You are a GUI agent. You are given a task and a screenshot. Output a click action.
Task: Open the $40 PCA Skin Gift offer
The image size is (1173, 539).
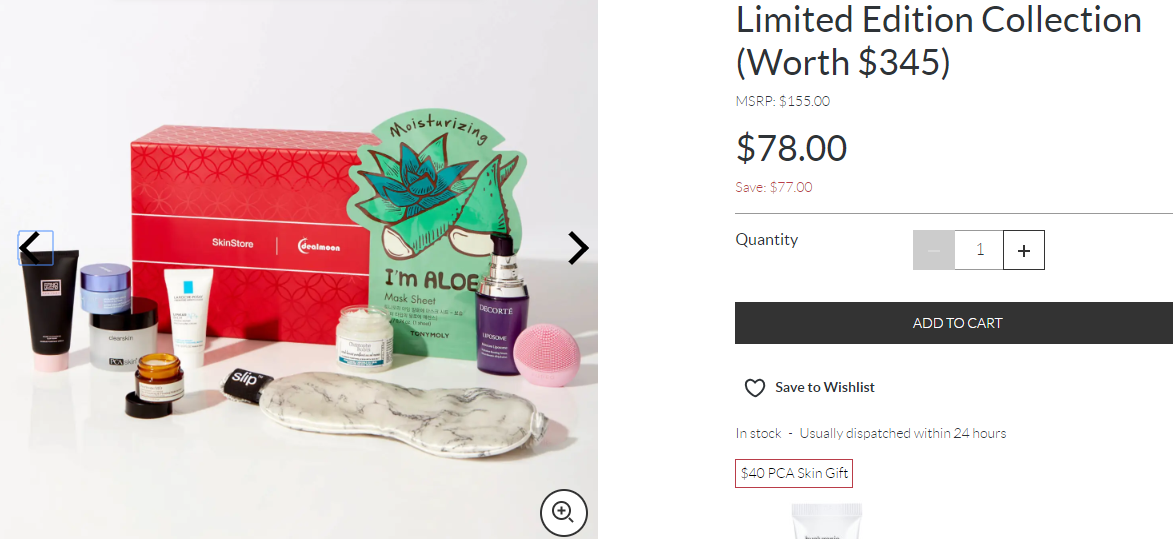click(x=794, y=473)
